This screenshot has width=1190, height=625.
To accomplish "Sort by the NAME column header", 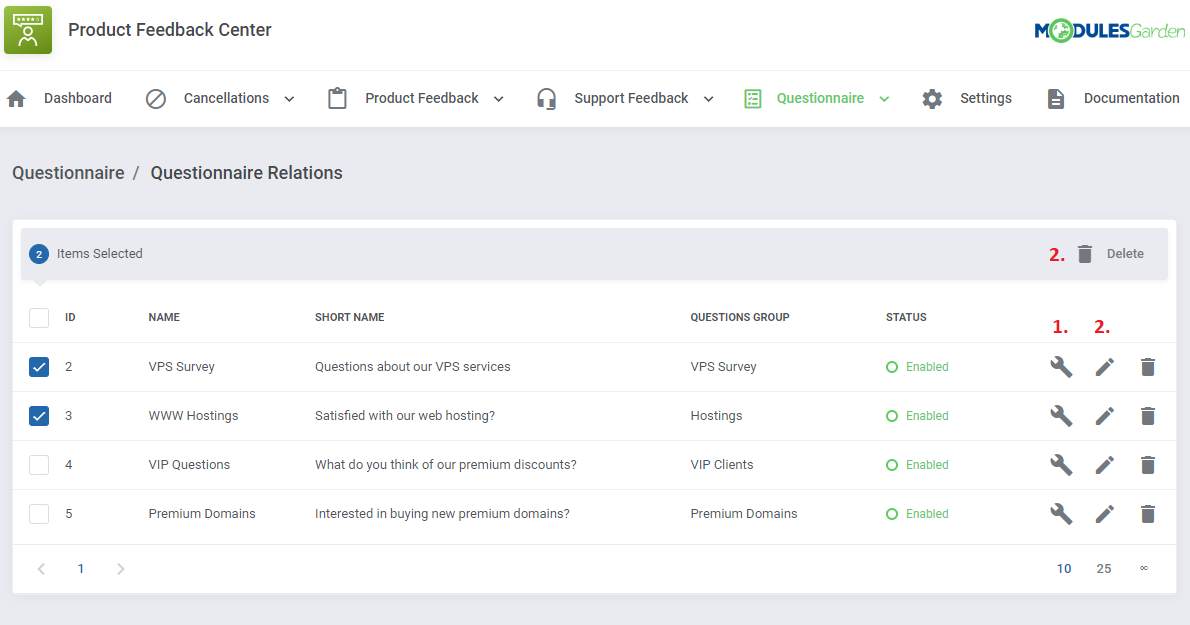I will (x=164, y=318).
